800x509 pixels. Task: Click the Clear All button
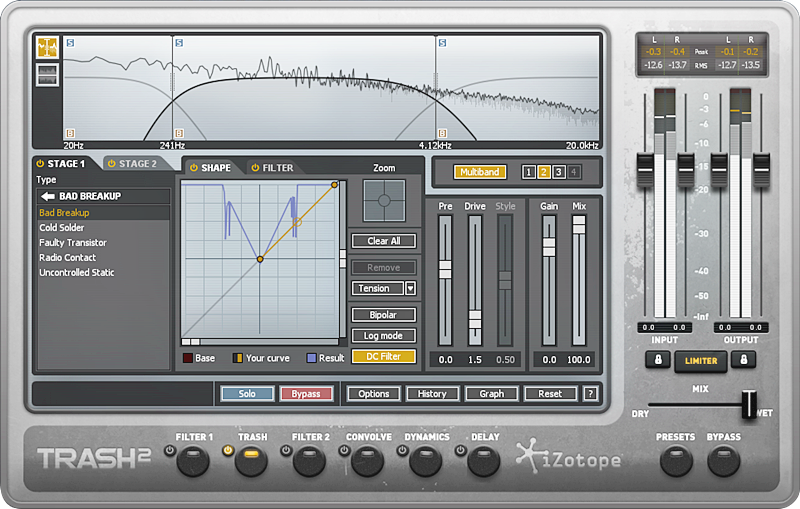384,241
